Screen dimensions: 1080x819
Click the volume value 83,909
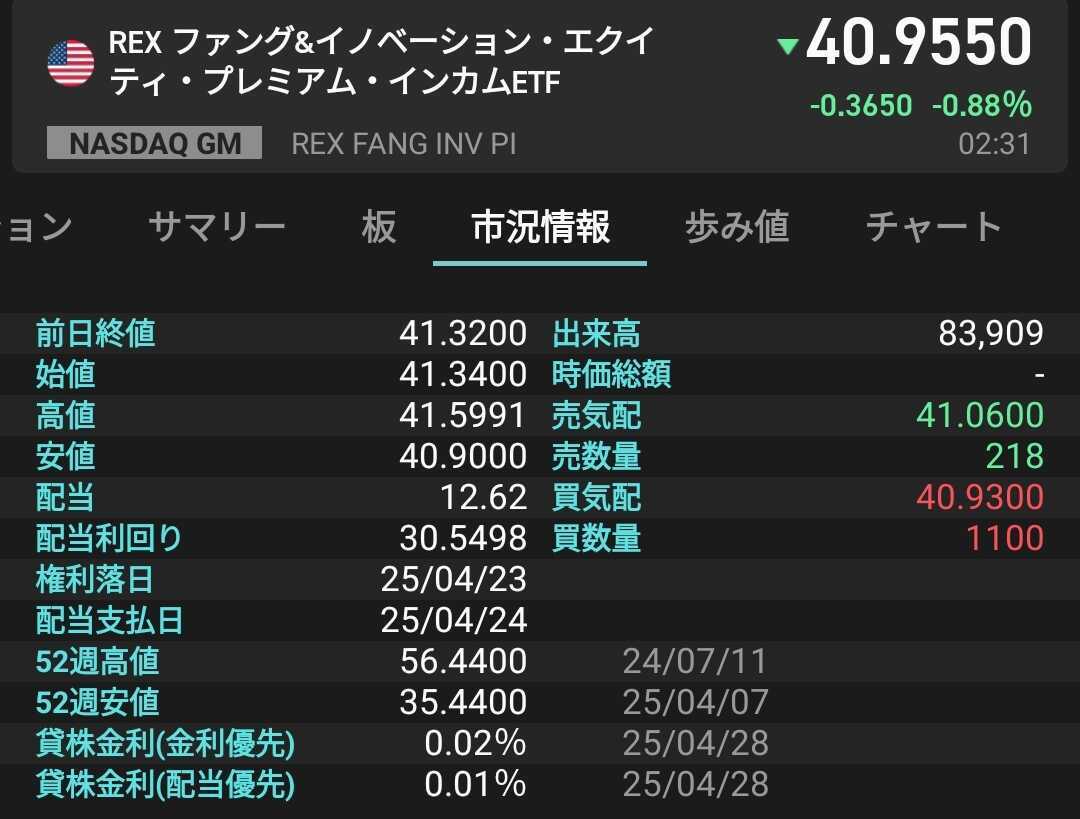991,333
